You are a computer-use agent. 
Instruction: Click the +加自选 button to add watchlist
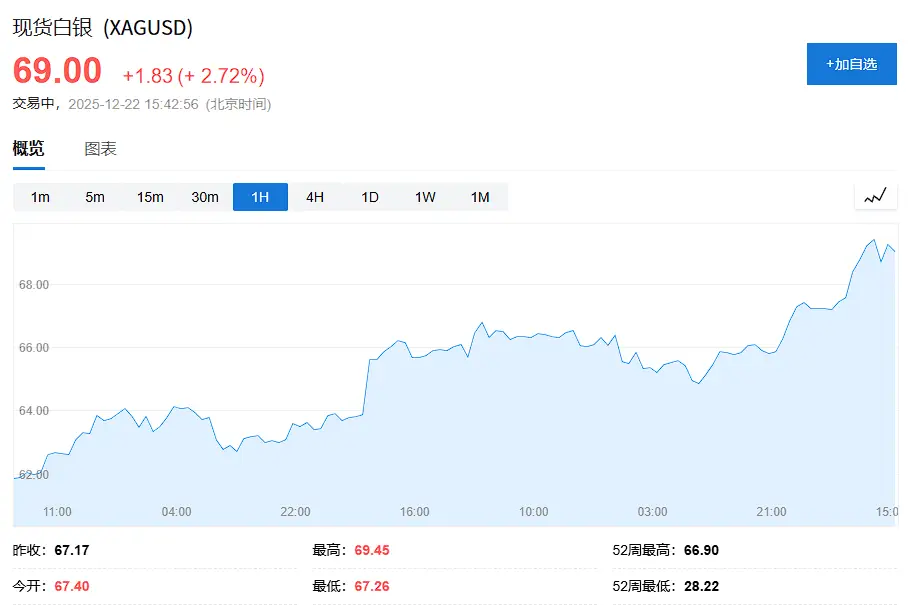851,64
